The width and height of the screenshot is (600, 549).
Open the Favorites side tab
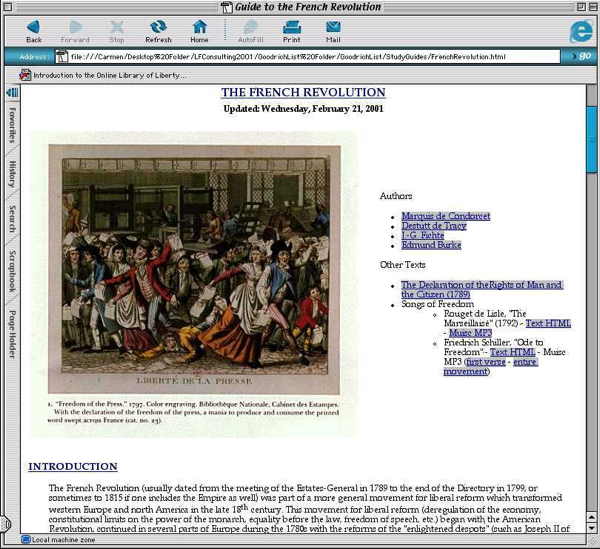tap(12, 125)
